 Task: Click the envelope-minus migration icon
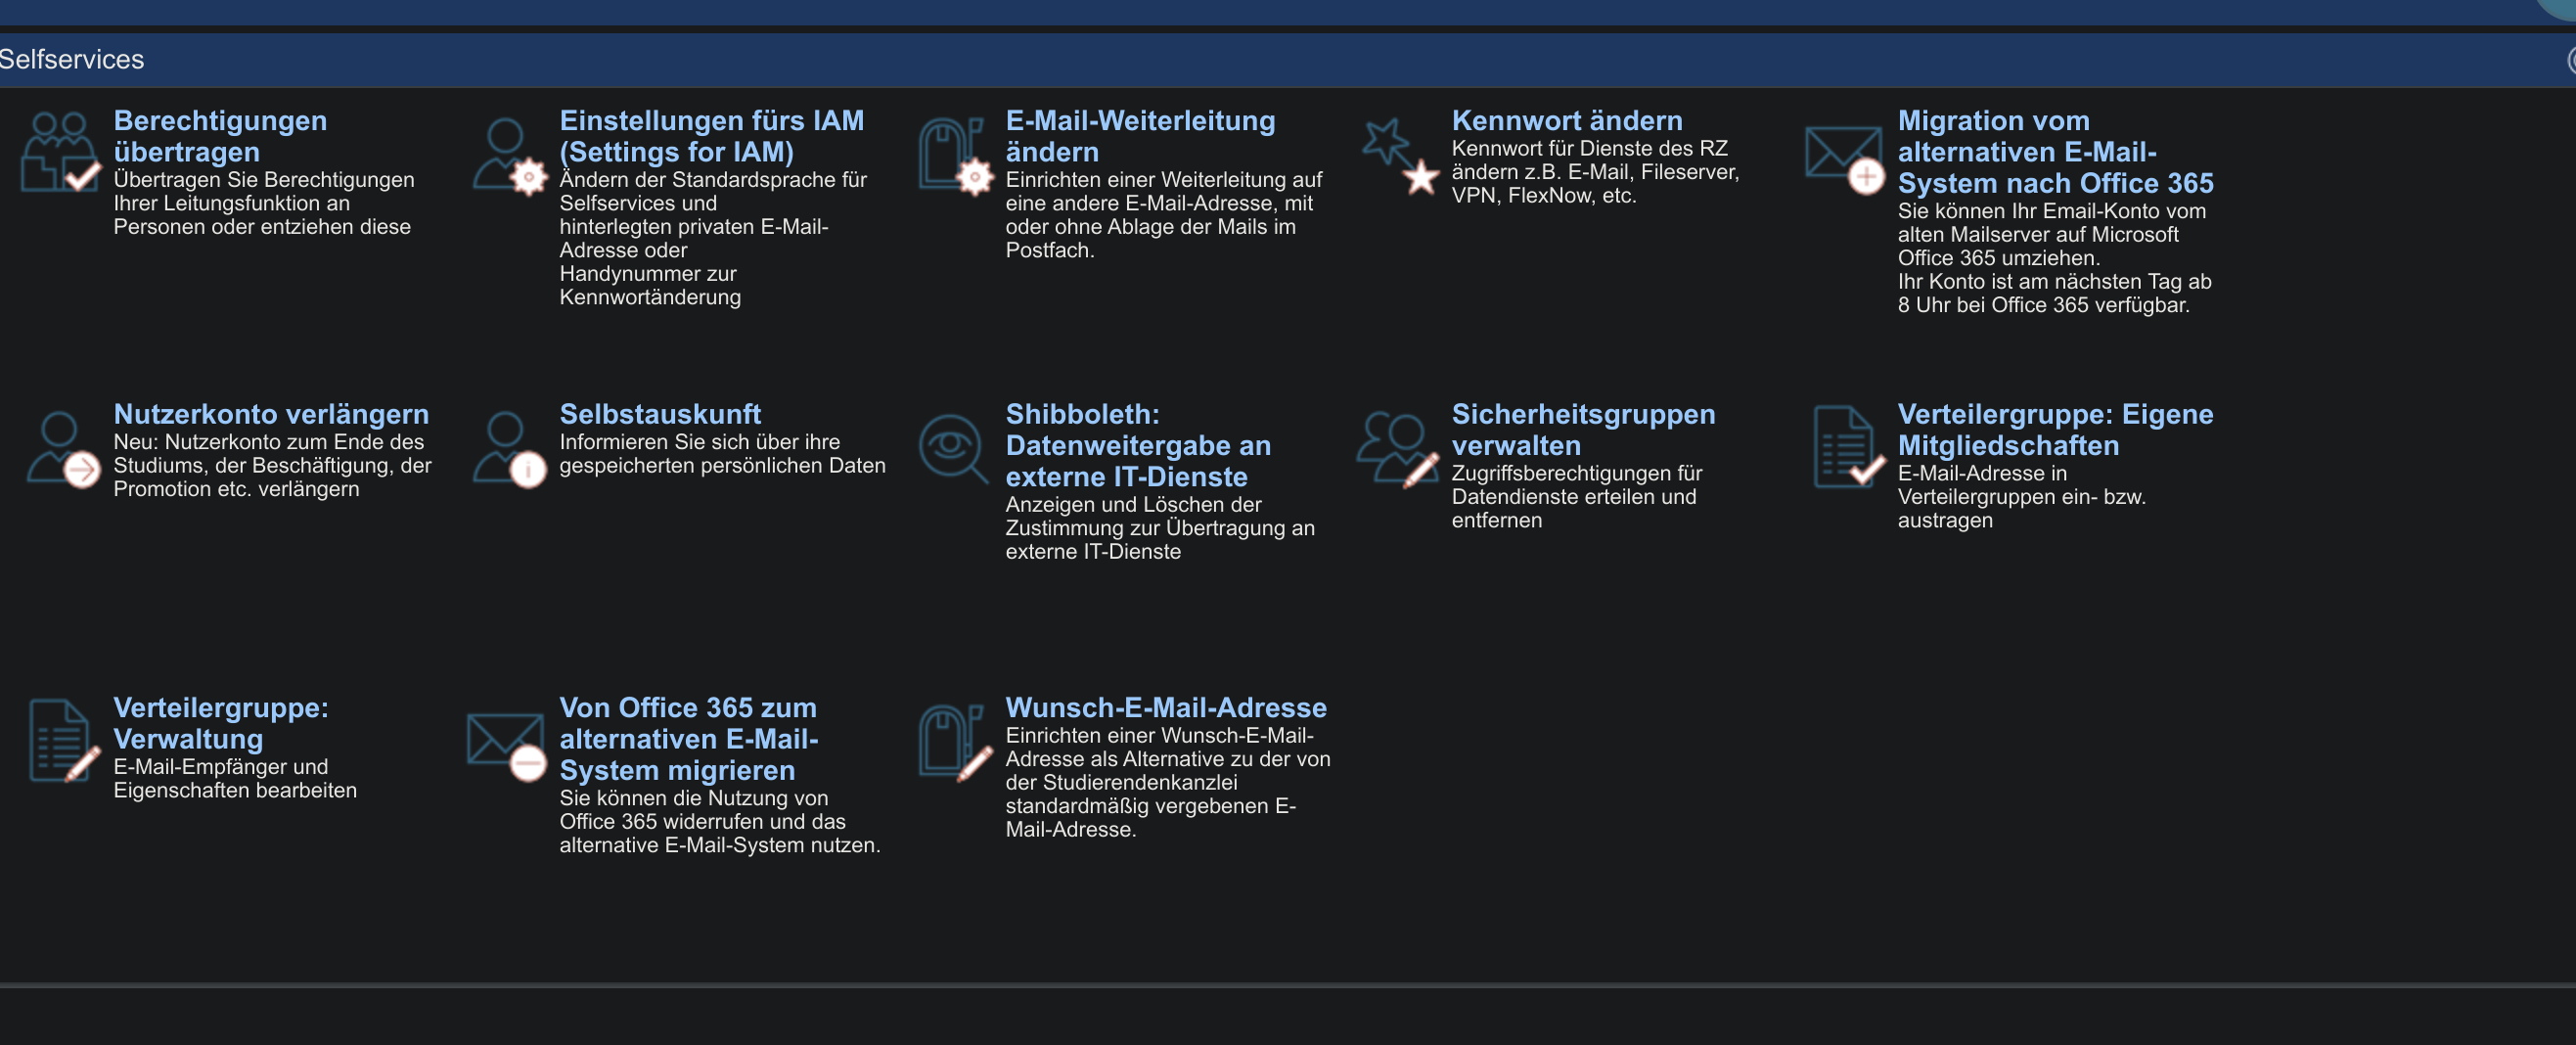[507, 745]
